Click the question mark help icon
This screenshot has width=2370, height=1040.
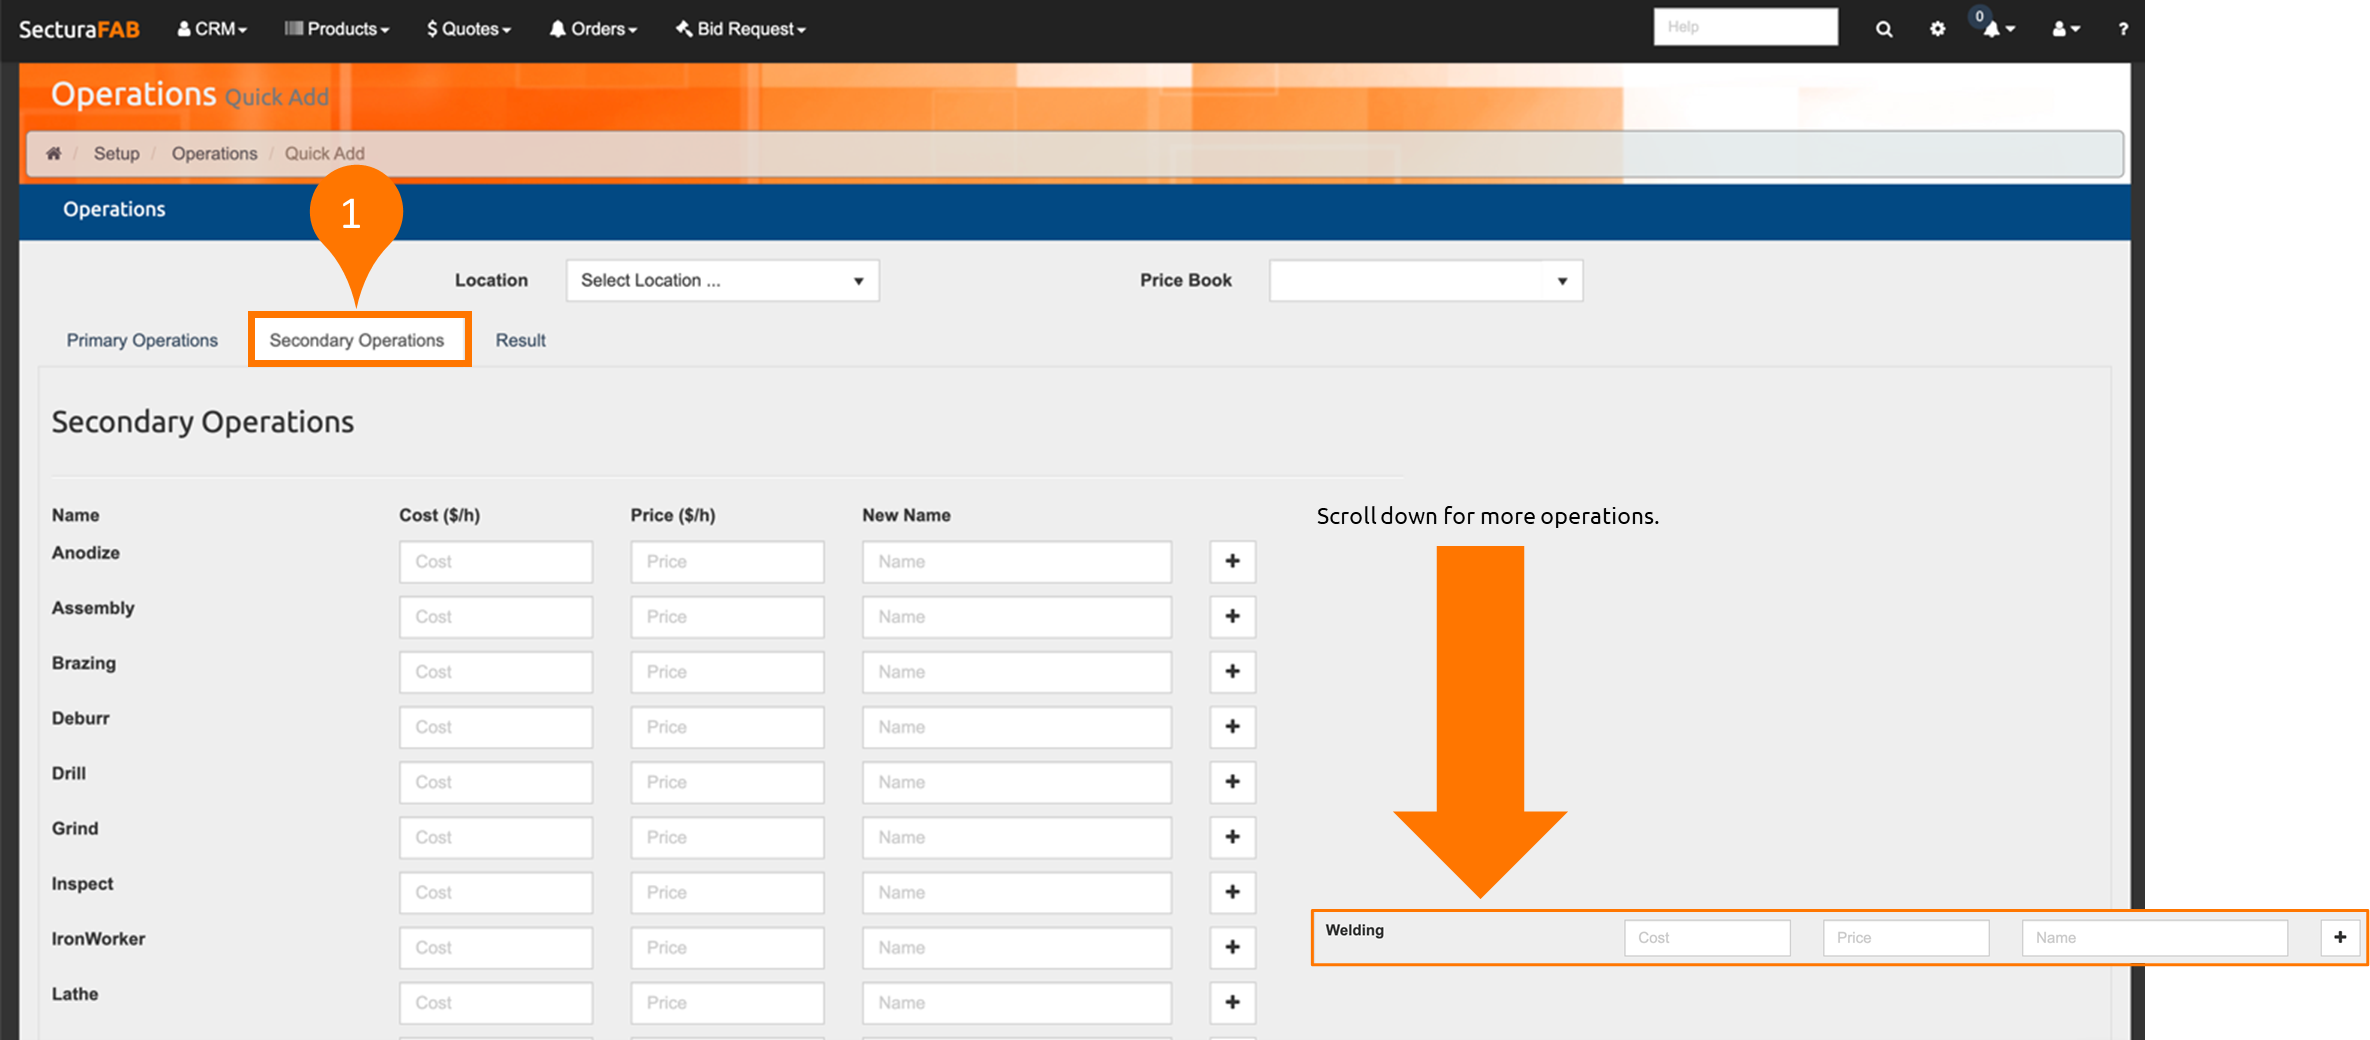[x=2122, y=29]
